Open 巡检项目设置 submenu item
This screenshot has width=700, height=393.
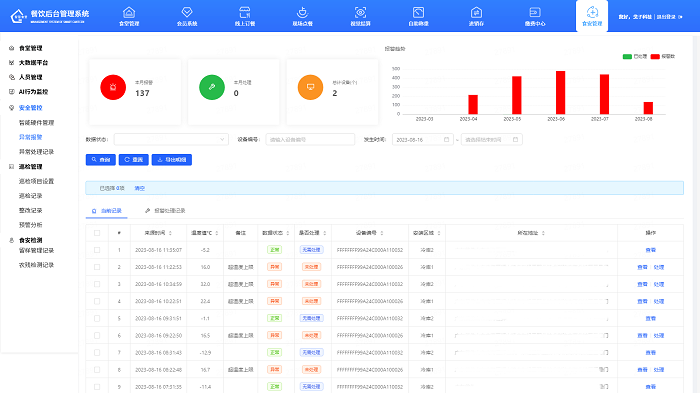point(36,181)
